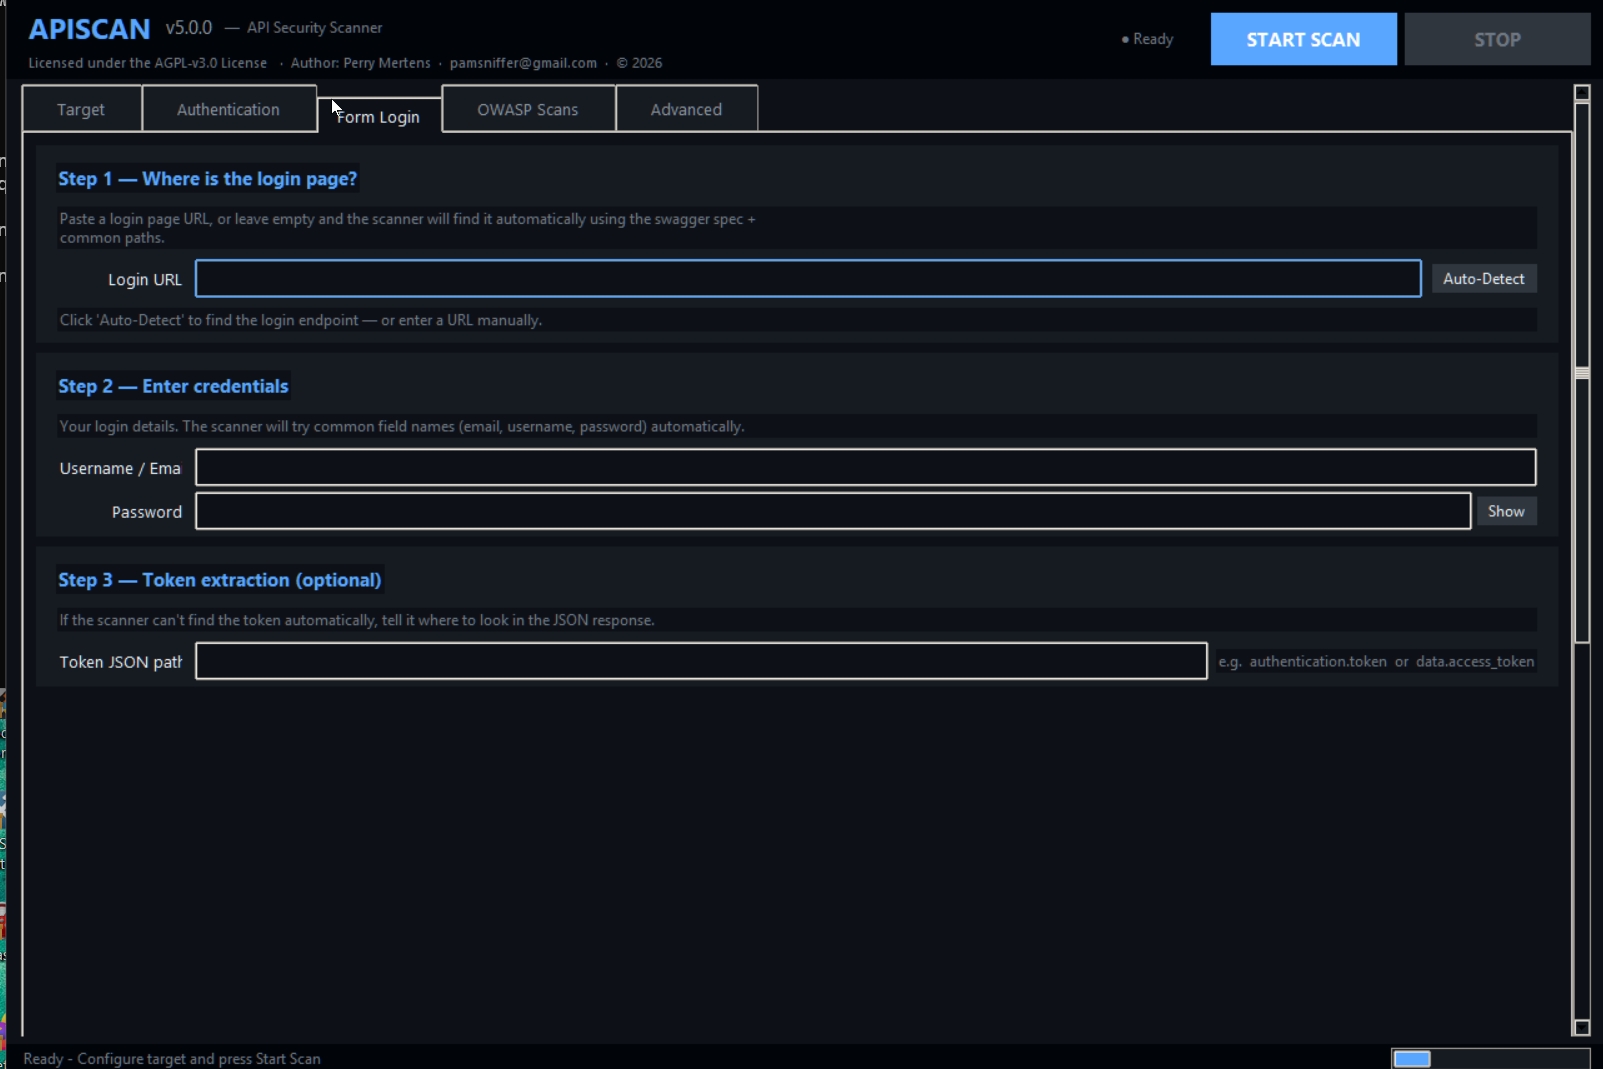Click the 'e.g. authentication.token or data.access_token' hint

[1376, 661]
